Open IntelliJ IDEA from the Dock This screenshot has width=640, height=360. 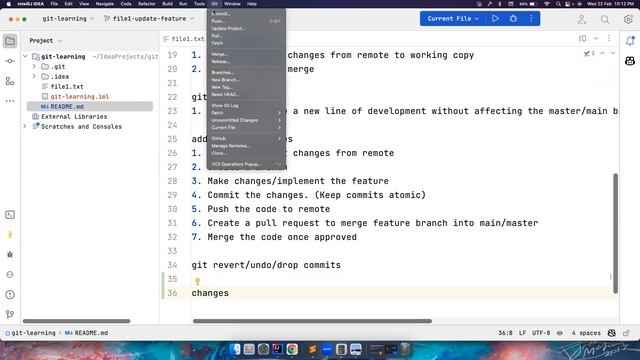(x=278, y=349)
